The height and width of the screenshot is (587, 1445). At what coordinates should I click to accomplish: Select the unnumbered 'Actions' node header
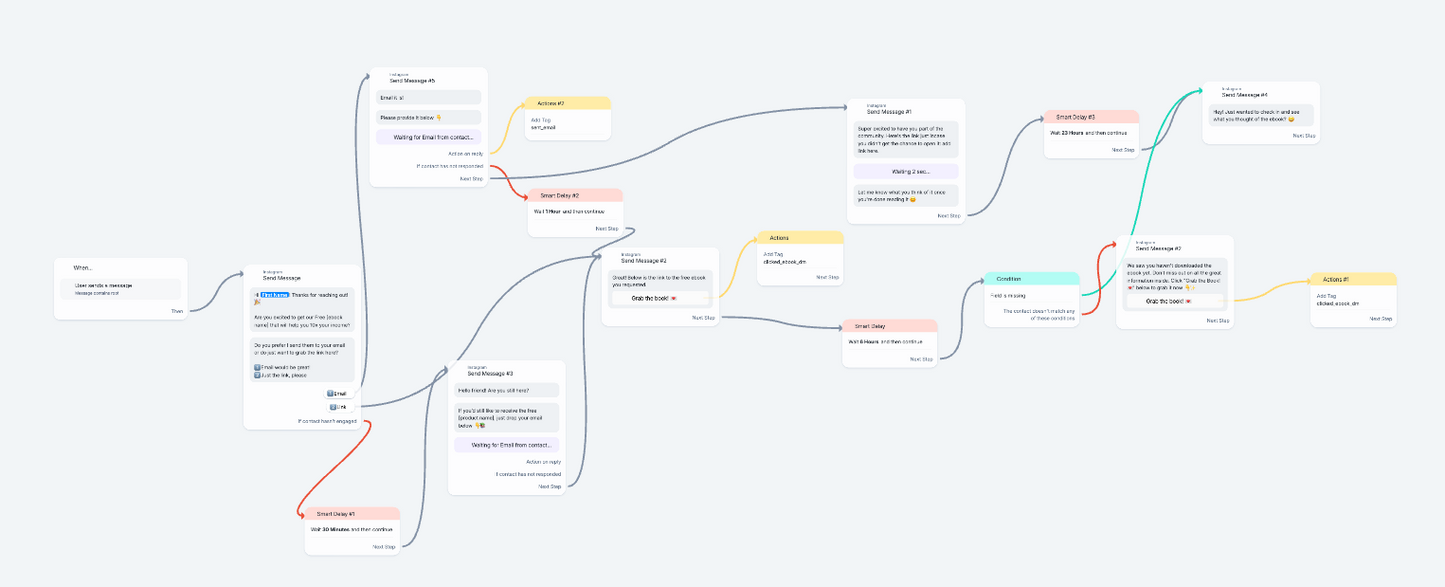point(800,238)
